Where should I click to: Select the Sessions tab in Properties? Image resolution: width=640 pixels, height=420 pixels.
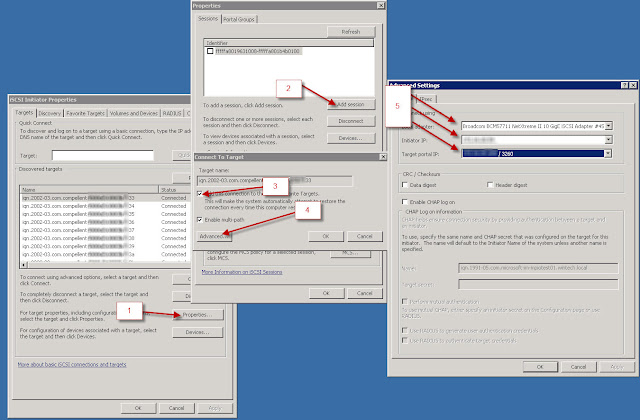click(x=208, y=19)
